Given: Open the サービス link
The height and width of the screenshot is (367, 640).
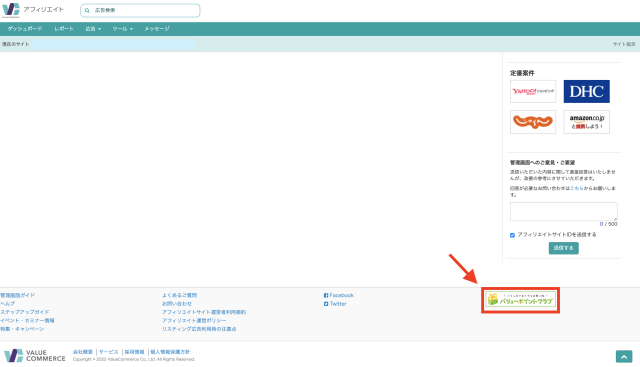Looking at the screenshot, I should [109, 352].
